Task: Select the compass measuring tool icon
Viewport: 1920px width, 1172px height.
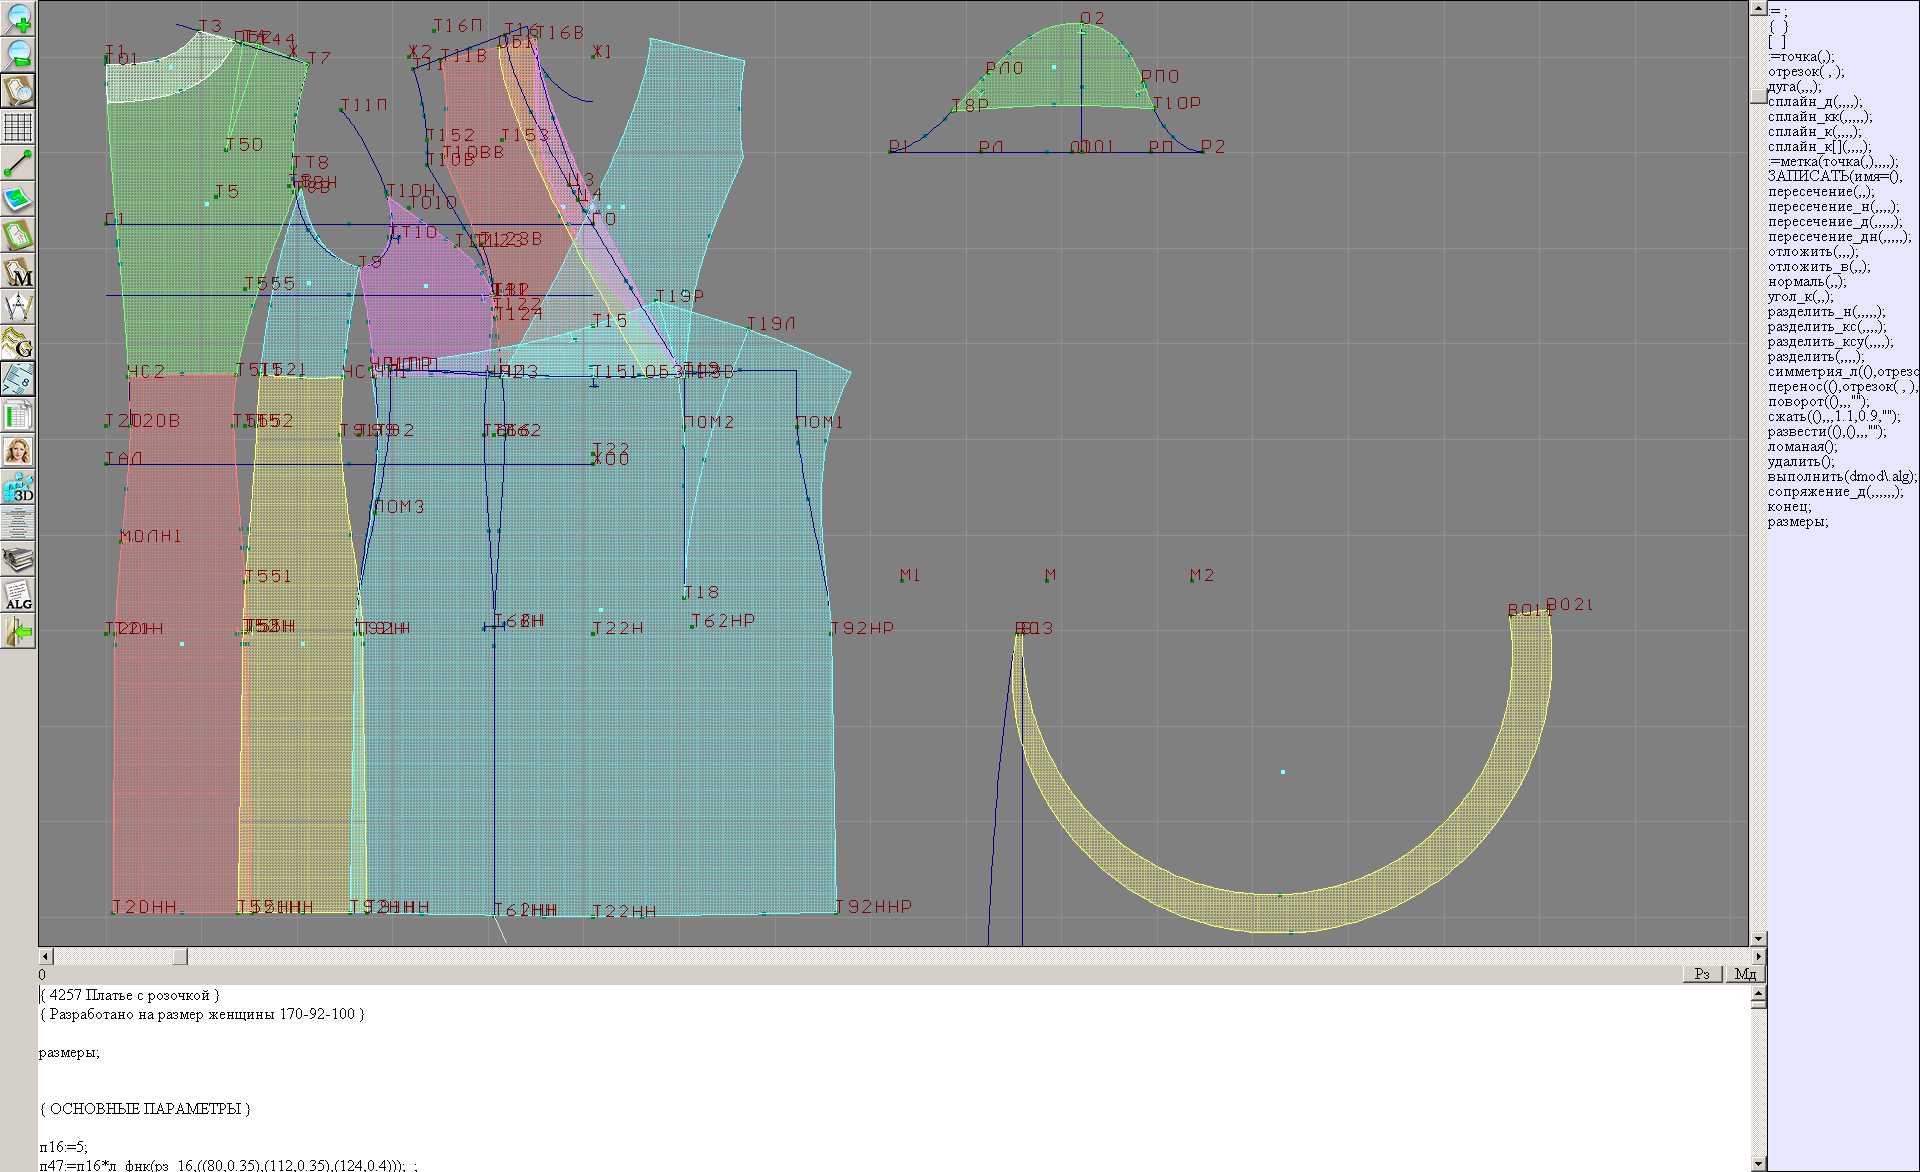Action: click(x=18, y=307)
